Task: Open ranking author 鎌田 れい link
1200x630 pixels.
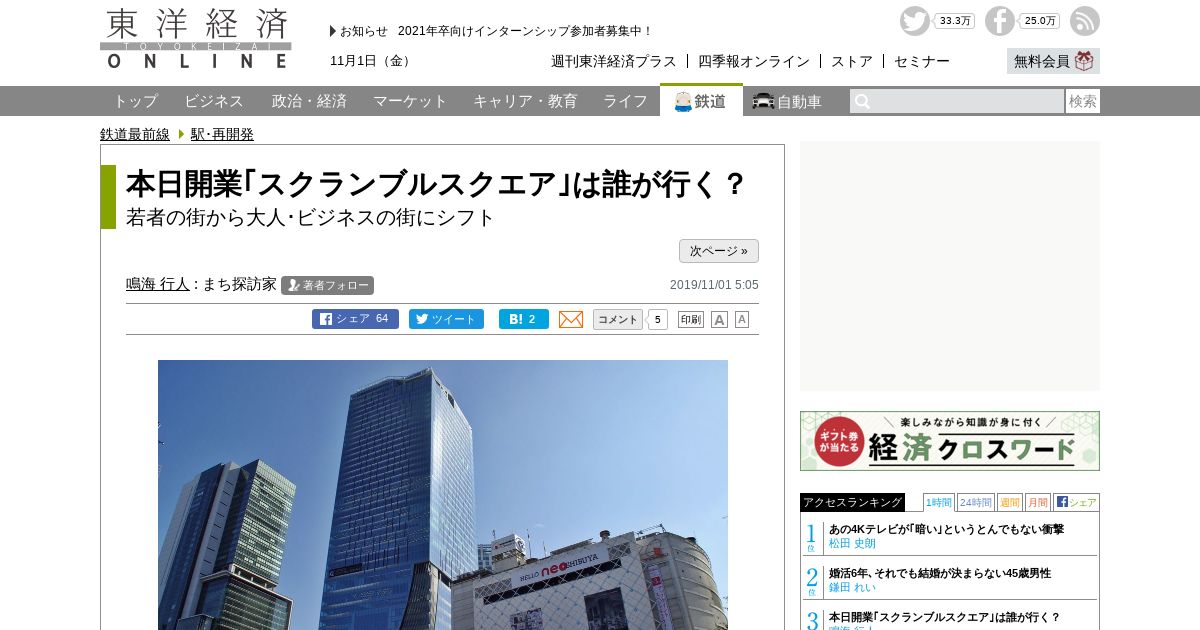Action: click(x=852, y=587)
